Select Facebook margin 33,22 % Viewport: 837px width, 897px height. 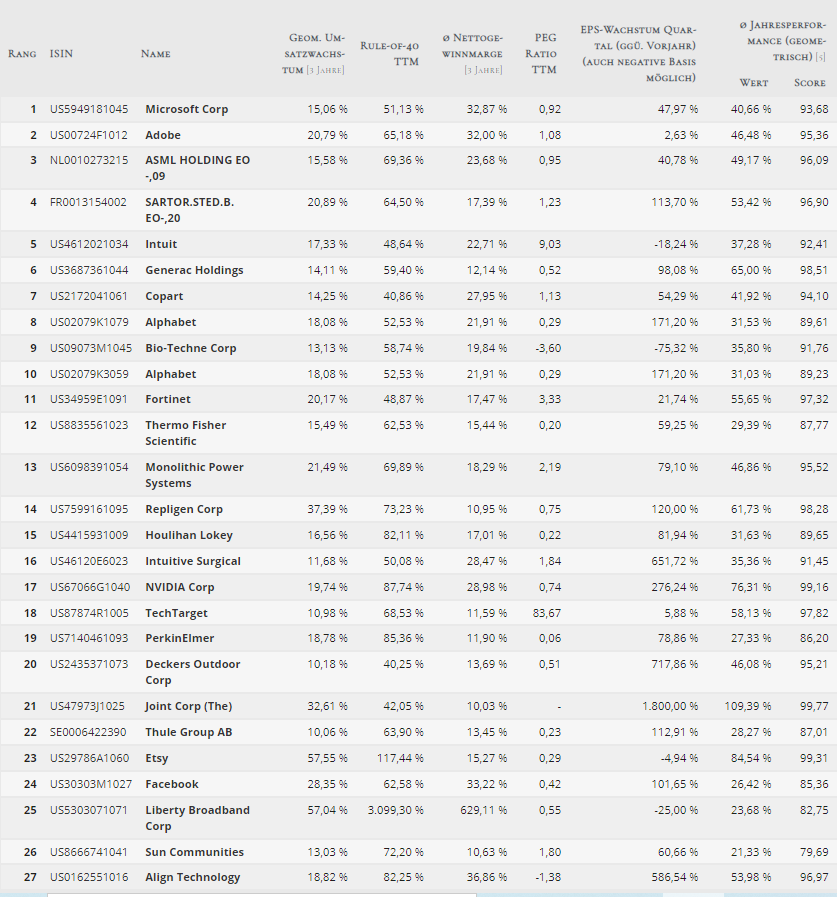(x=487, y=784)
